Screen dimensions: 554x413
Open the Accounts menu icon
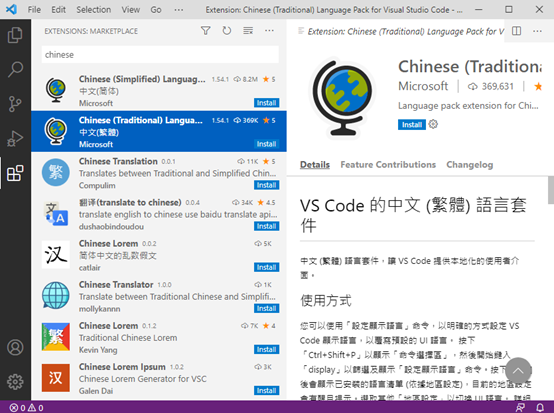coord(15,347)
